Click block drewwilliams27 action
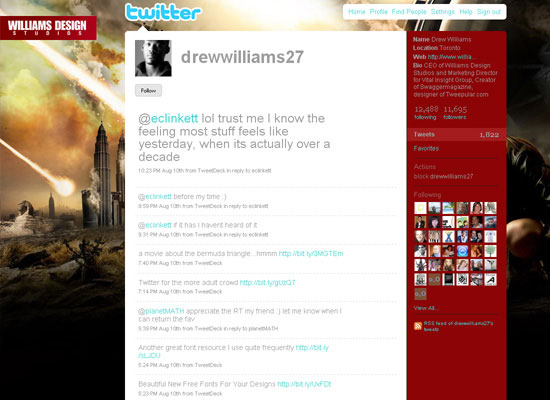The height and width of the screenshot is (400, 550). (x=443, y=176)
